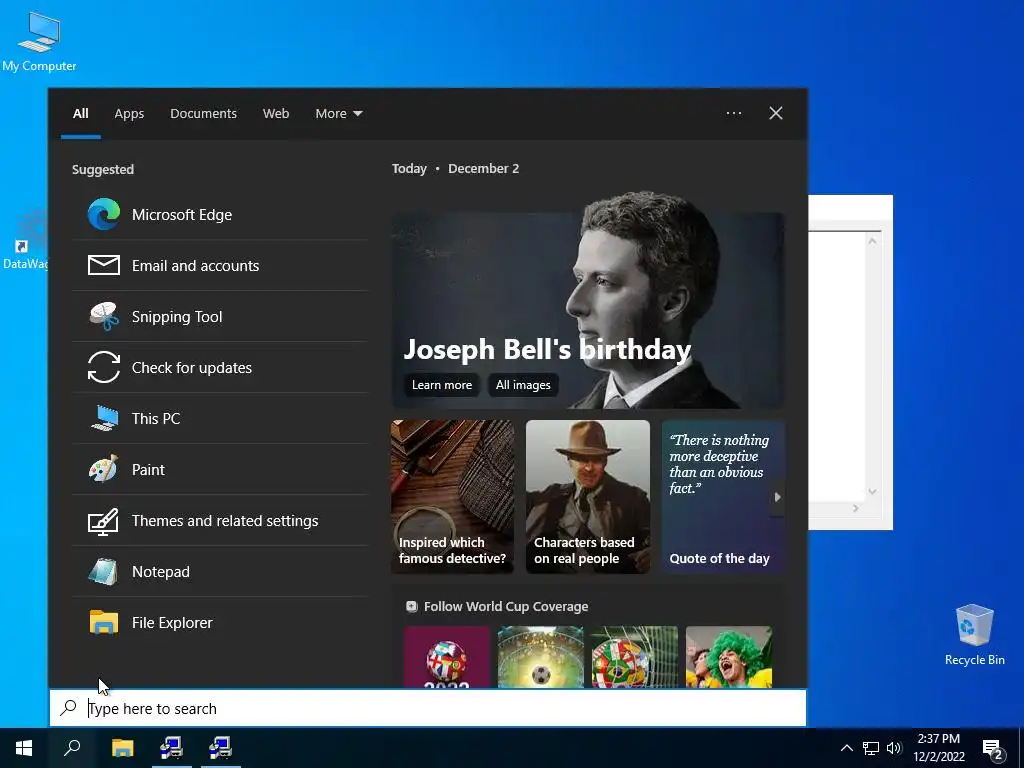The image size is (1024, 768).
Task: Switch to the Documents tab
Action: [203, 114]
